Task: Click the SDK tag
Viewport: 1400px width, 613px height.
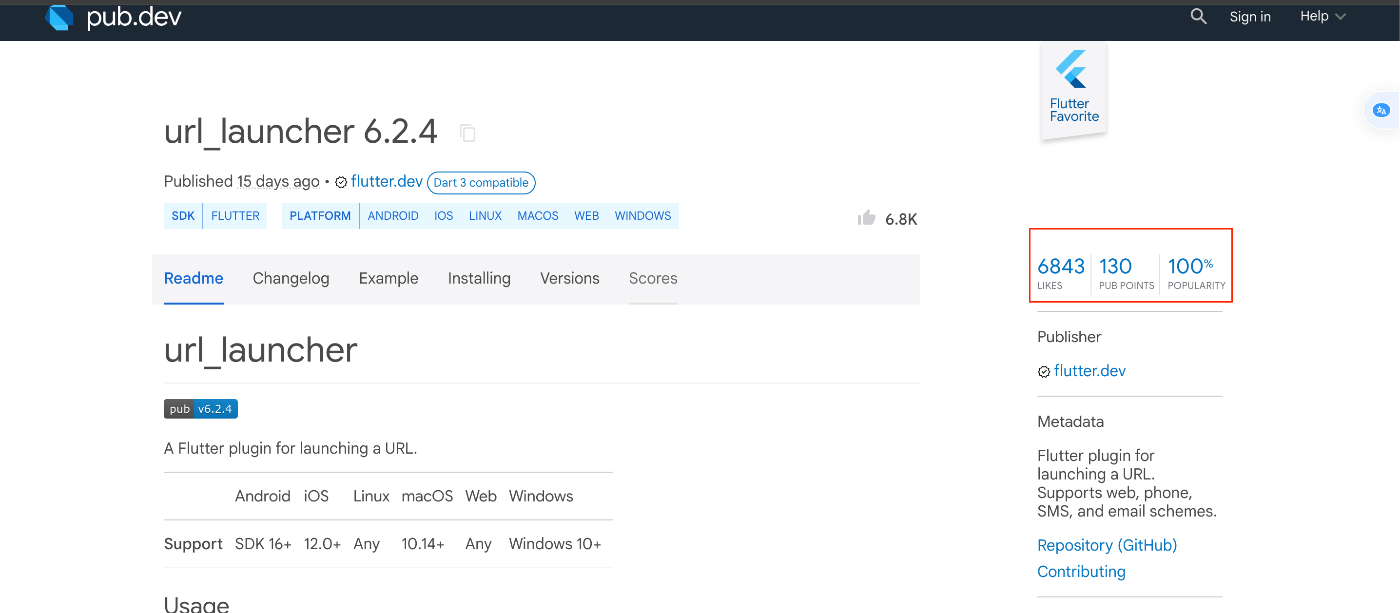Action: click(183, 216)
